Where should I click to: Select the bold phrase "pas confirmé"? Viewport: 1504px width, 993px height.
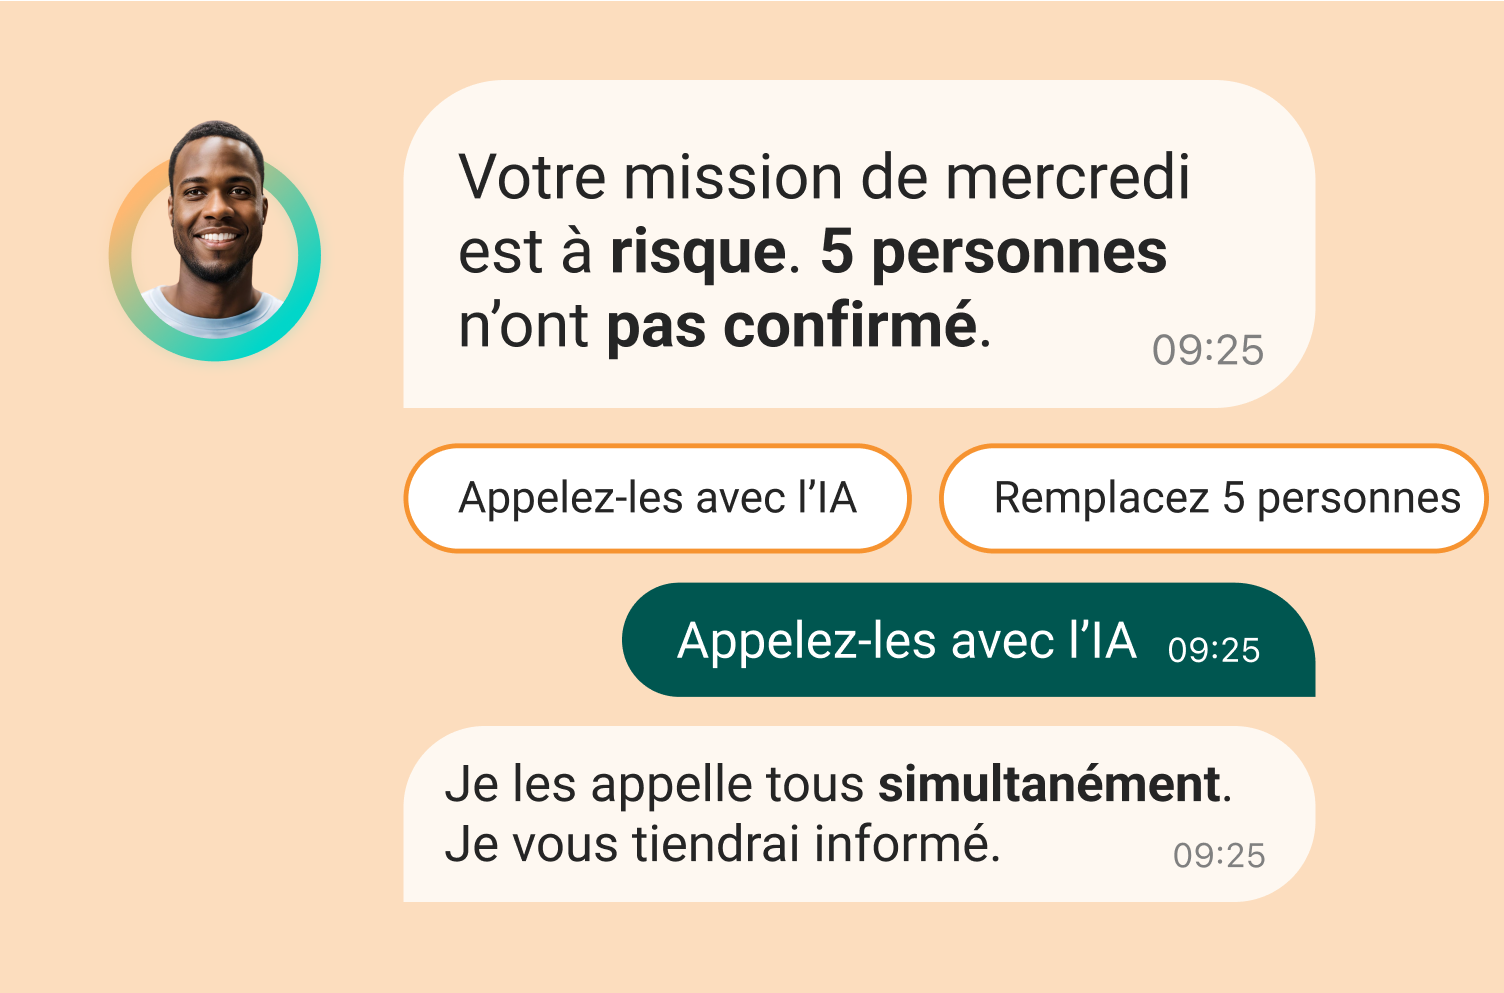[792, 325]
